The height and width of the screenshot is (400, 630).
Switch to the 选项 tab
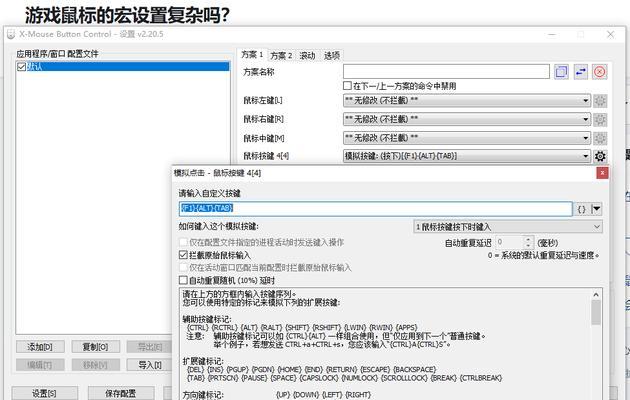point(332,56)
